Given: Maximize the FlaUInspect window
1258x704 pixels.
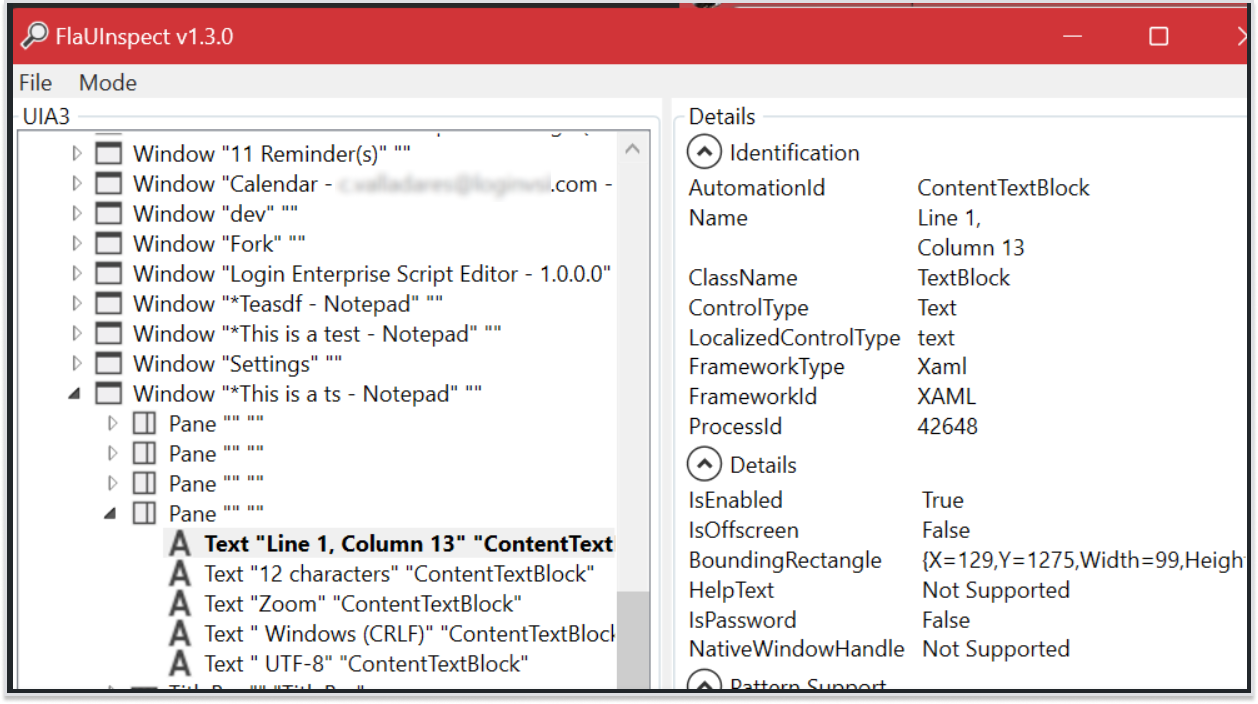Looking at the screenshot, I should [x=1158, y=37].
